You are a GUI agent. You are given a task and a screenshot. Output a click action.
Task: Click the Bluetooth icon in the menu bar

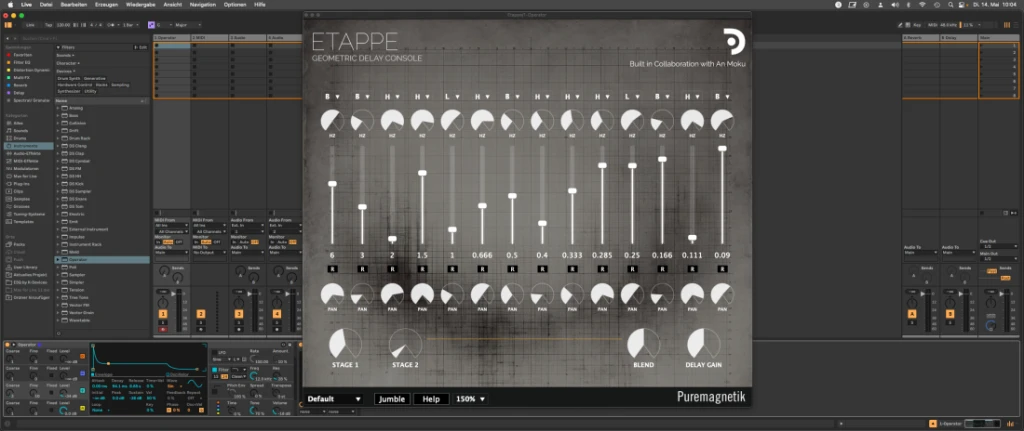(x=908, y=4)
